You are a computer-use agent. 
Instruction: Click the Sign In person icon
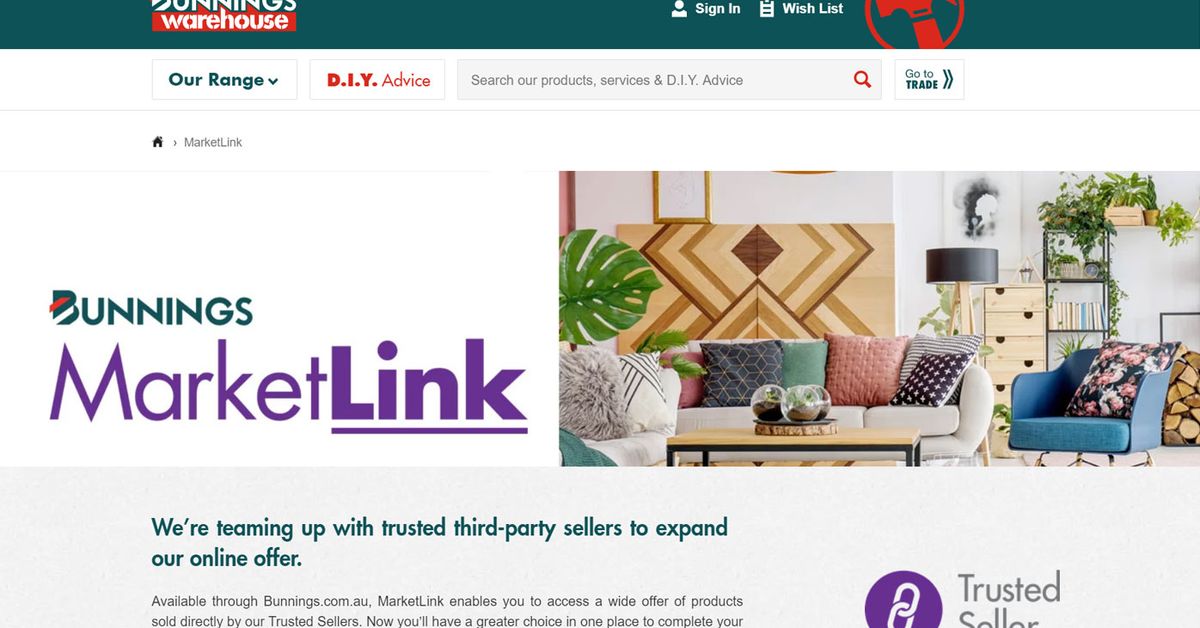point(679,9)
